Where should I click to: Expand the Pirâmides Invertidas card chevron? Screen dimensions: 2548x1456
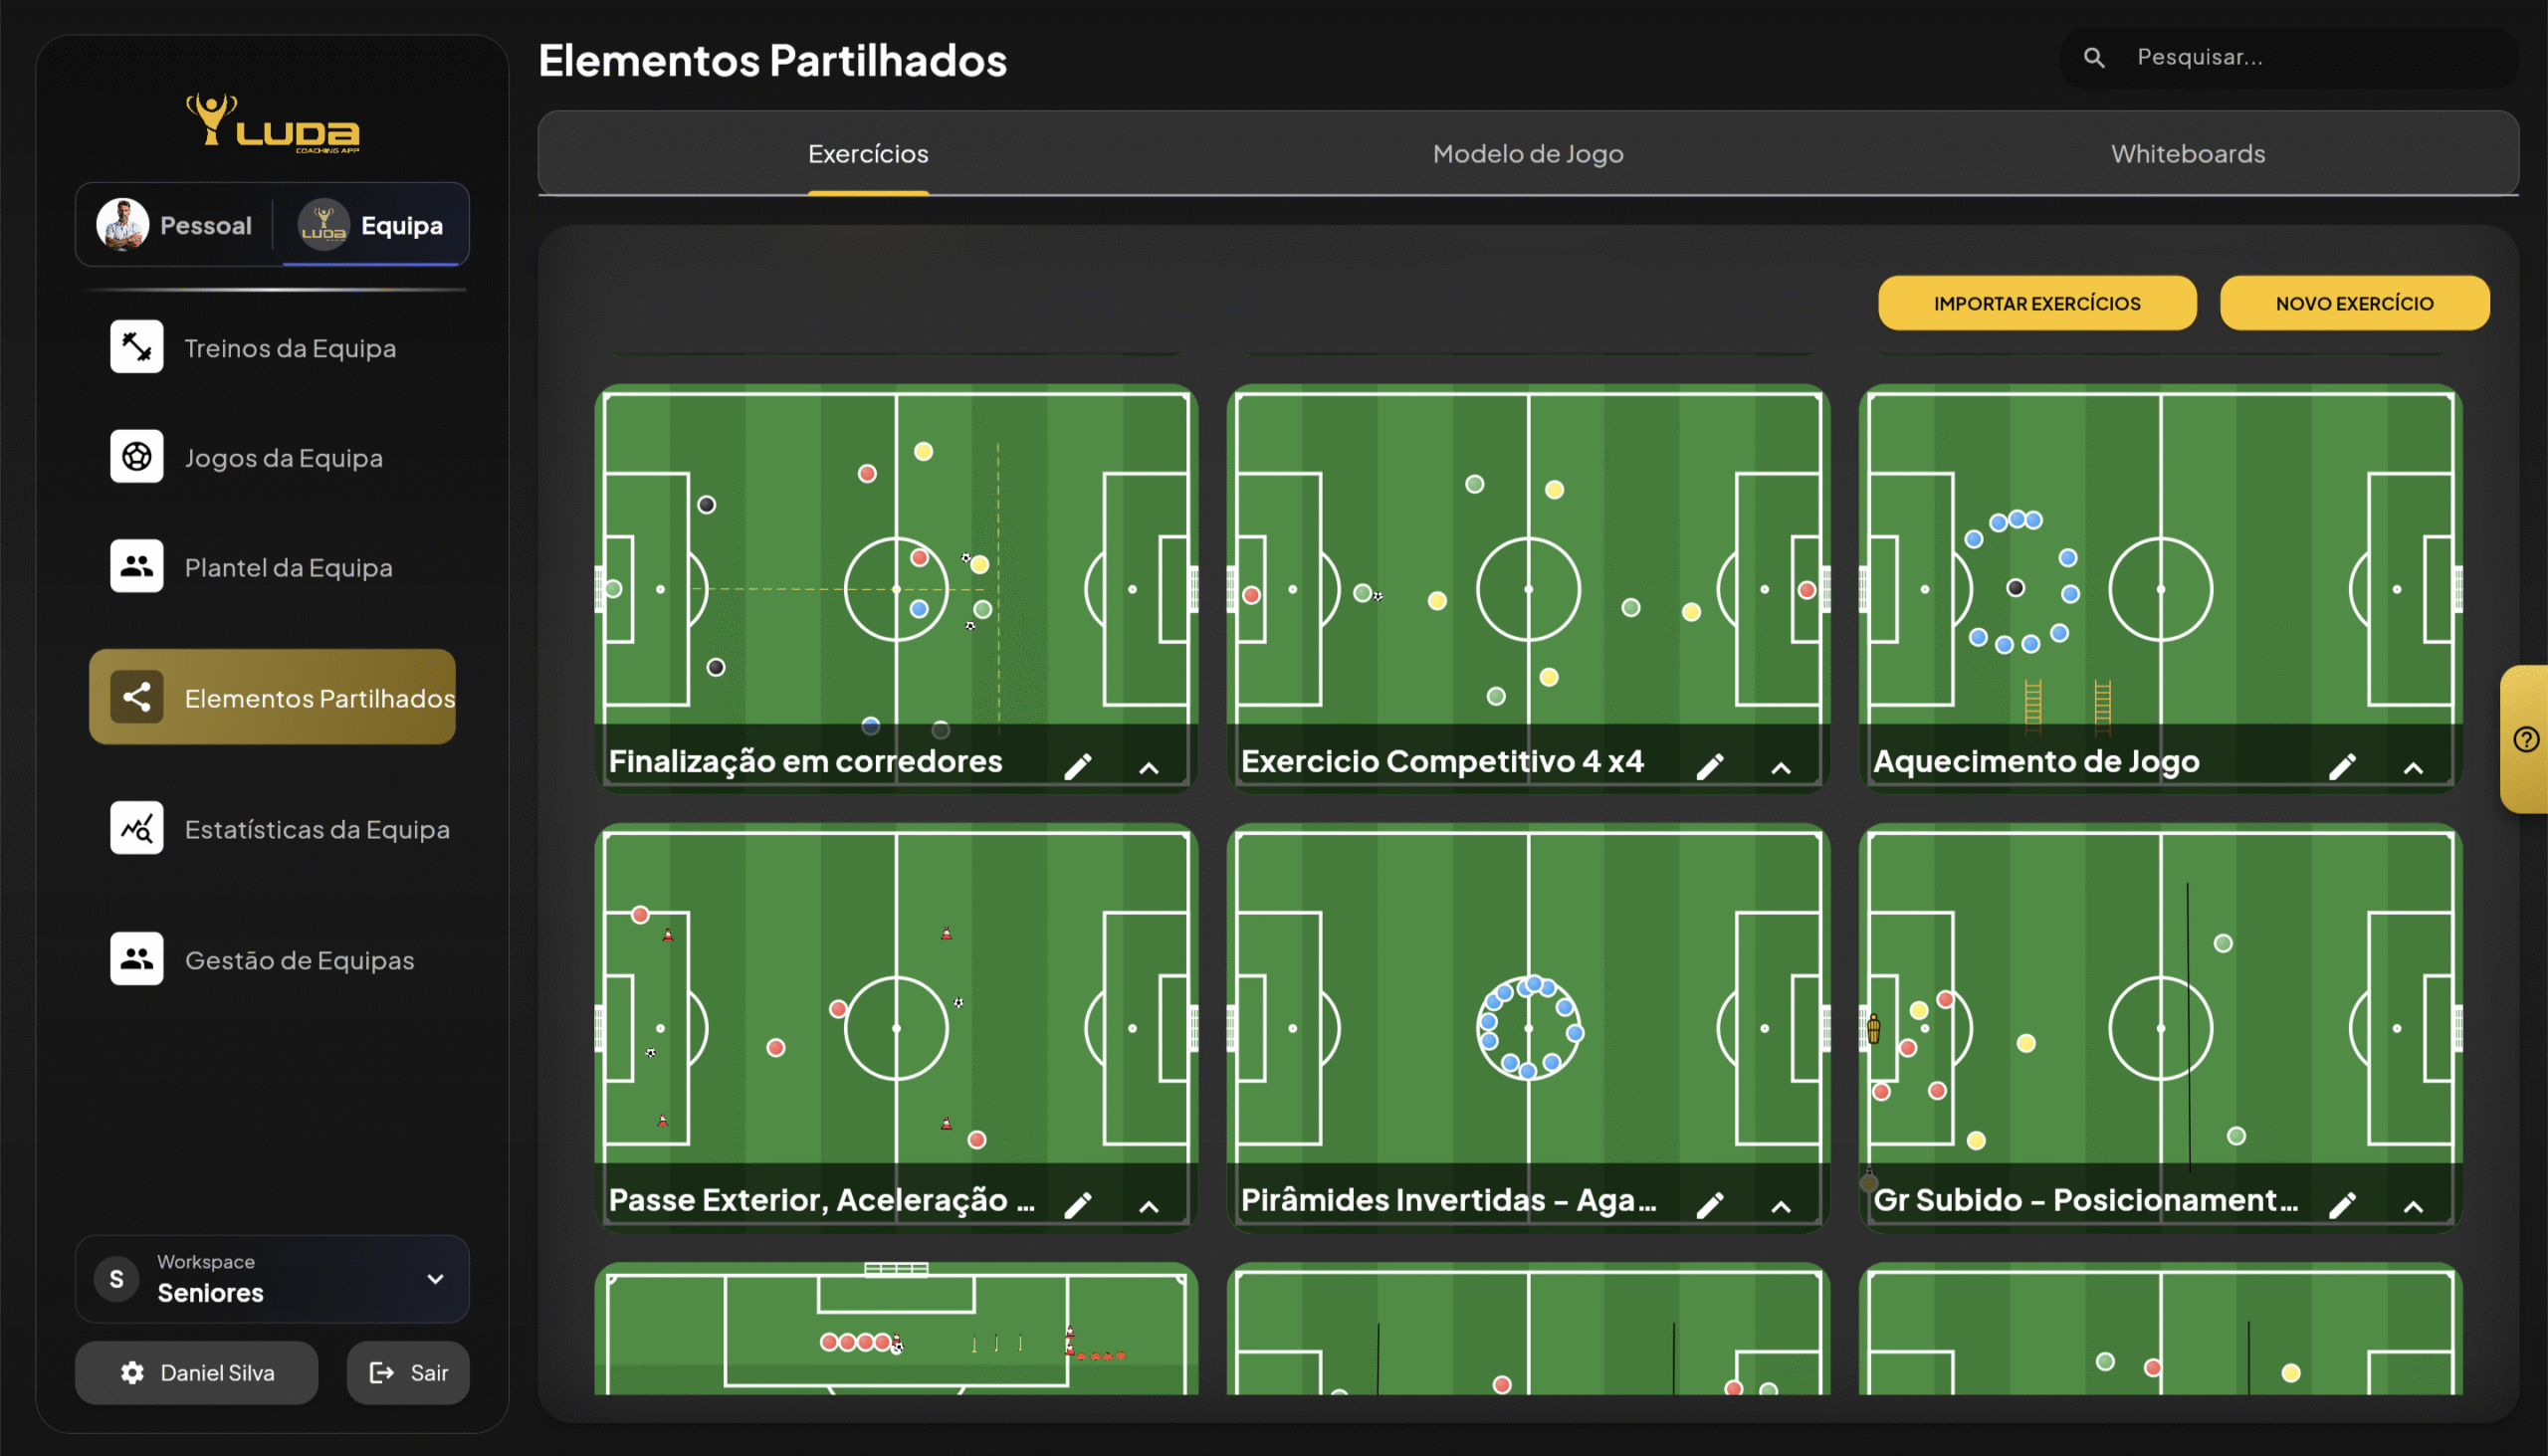point(1781,1207)
